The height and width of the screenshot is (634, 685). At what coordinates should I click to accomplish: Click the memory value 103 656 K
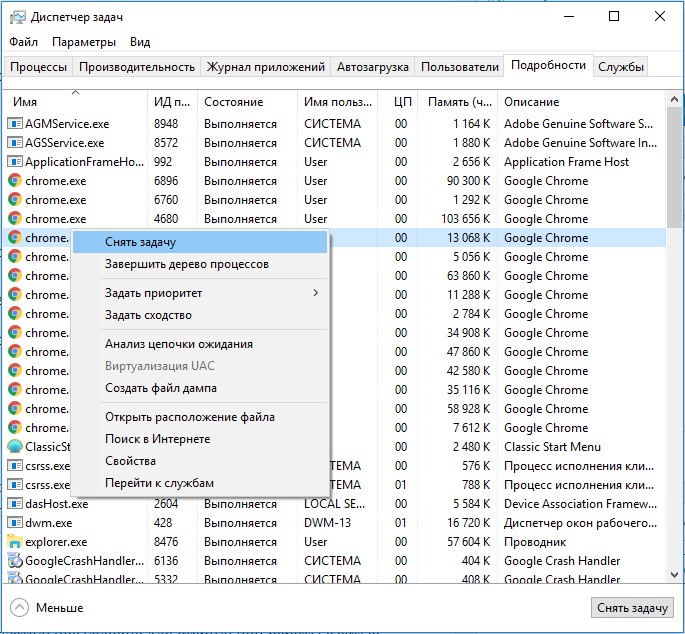(x=466, y=219)
